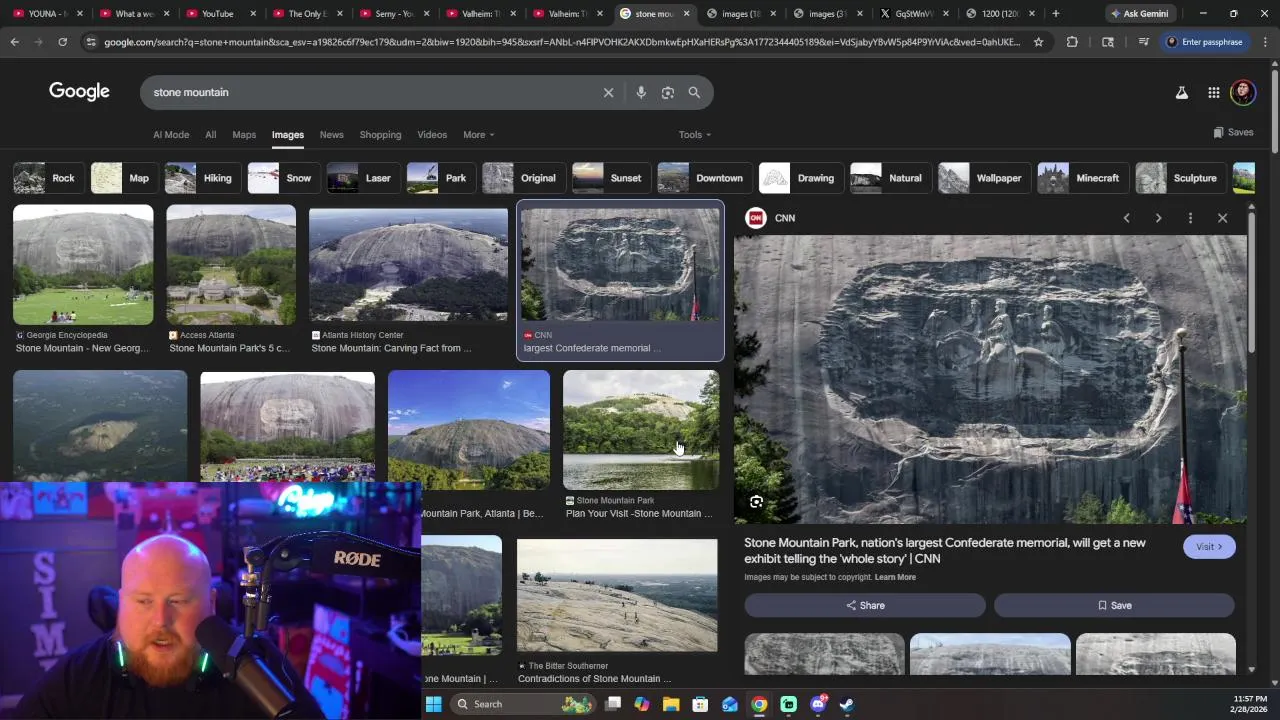
Task: Open more options in image preview
Action: [1190, 218]
